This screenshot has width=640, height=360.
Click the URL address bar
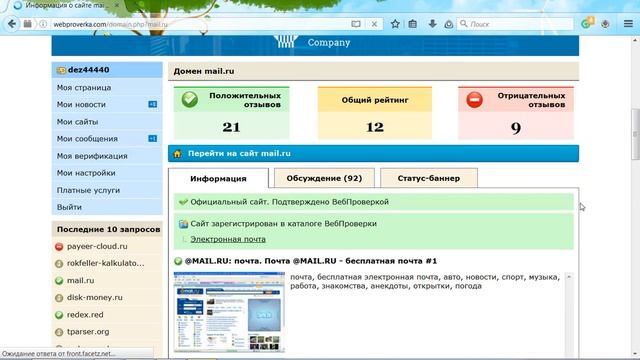coord(200,24)
